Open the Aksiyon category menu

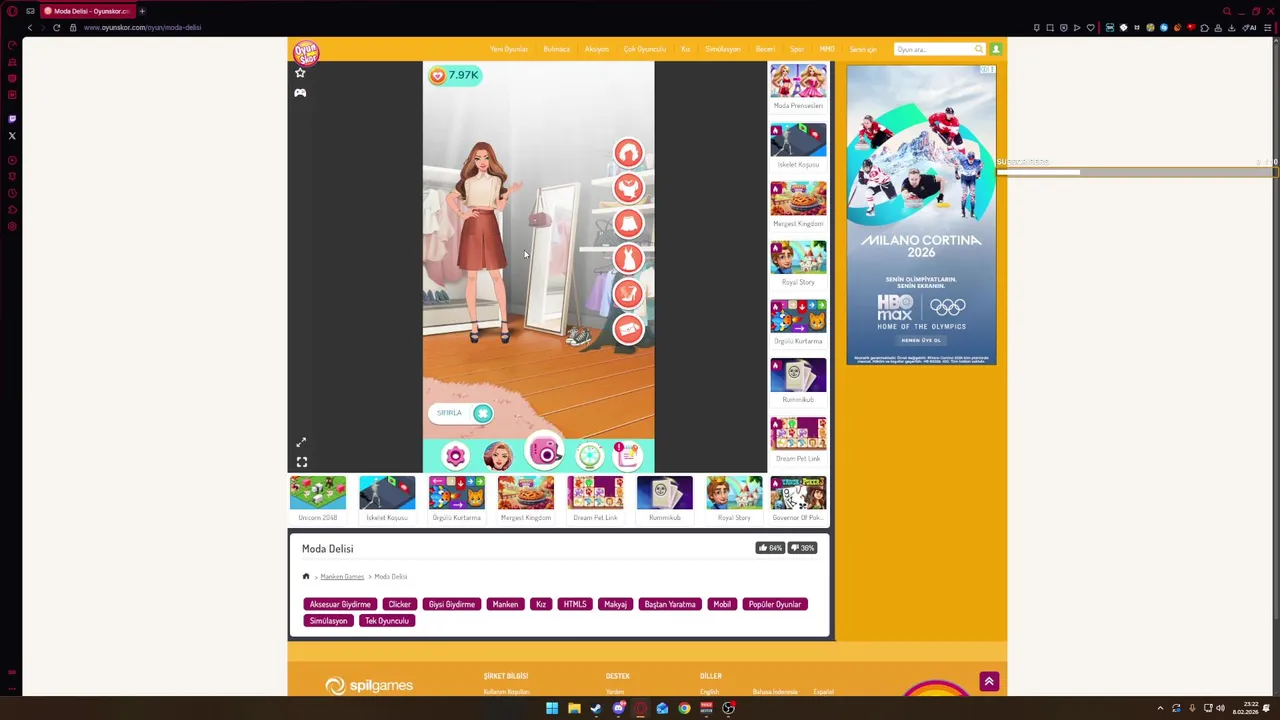point(597,49)
